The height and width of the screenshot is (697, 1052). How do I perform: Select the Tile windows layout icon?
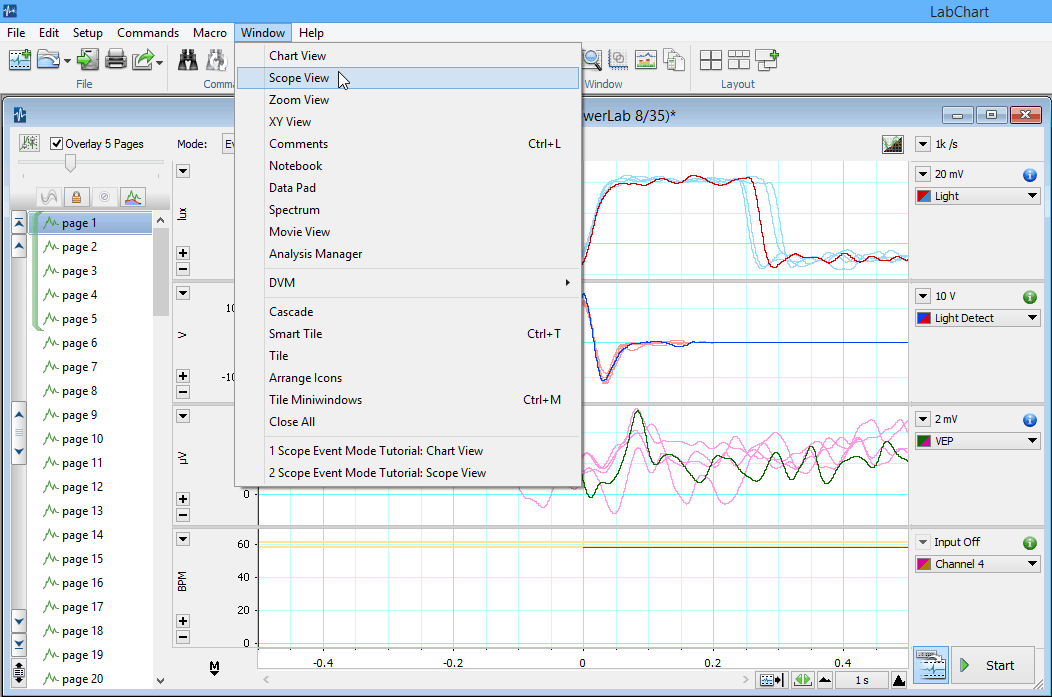pos(710,60)
